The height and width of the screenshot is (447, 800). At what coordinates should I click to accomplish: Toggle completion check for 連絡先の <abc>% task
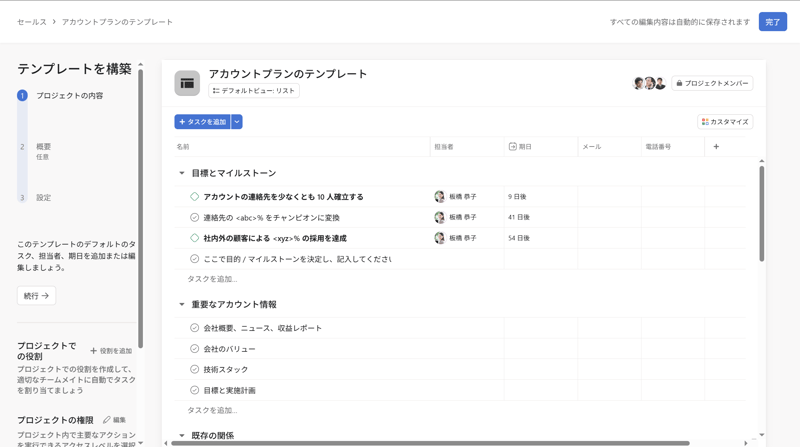tap(194, 217)
